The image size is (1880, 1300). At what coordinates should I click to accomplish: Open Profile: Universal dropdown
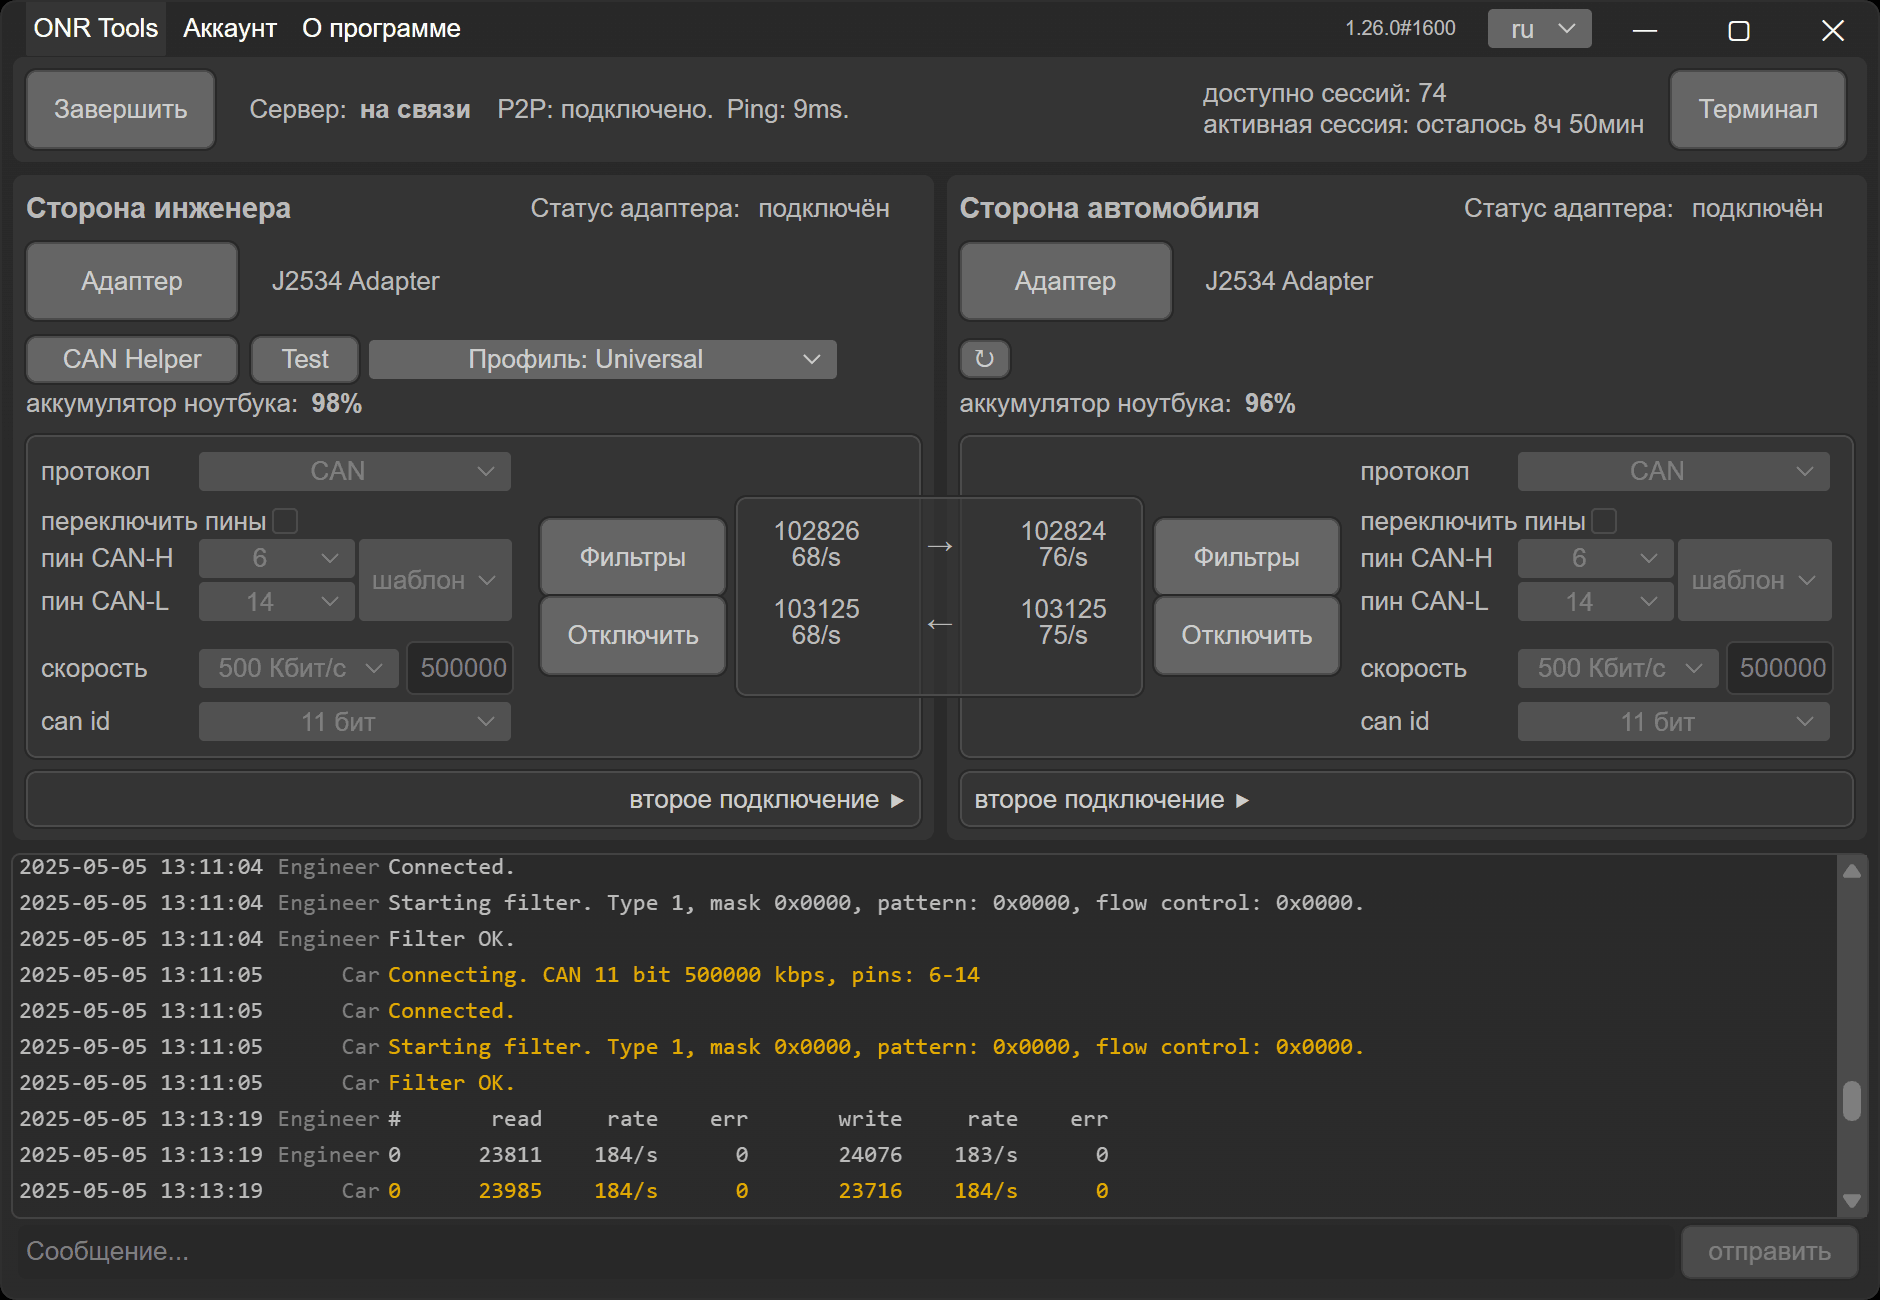click(x=603, y=359)
